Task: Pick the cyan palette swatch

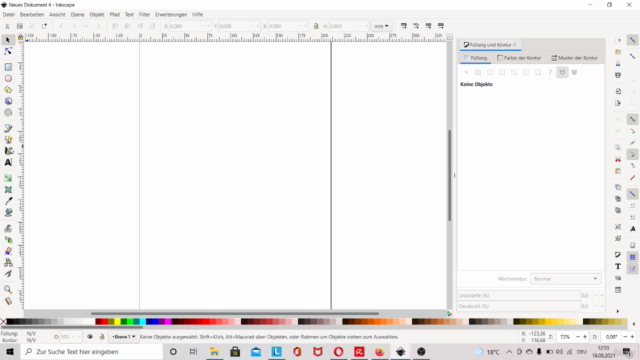Action: pyautogui.click(x=142, y=322)
